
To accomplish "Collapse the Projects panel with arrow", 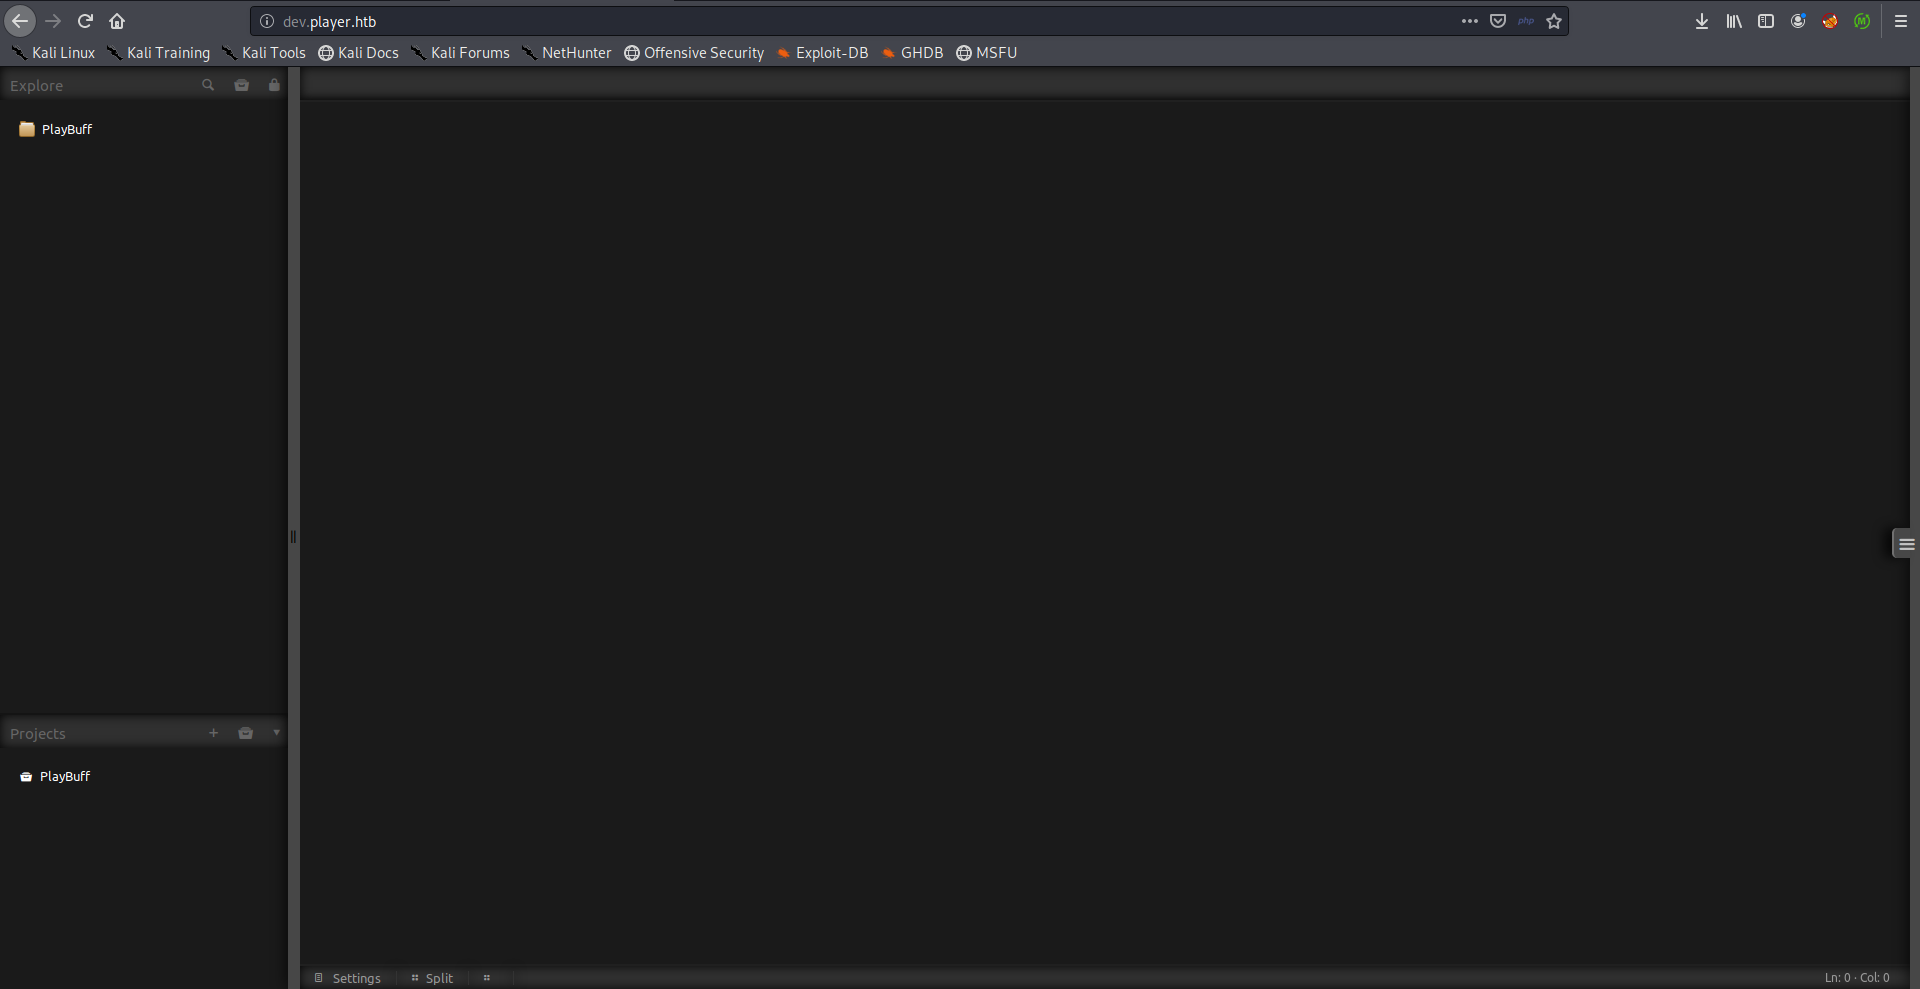I will point(276,733).
